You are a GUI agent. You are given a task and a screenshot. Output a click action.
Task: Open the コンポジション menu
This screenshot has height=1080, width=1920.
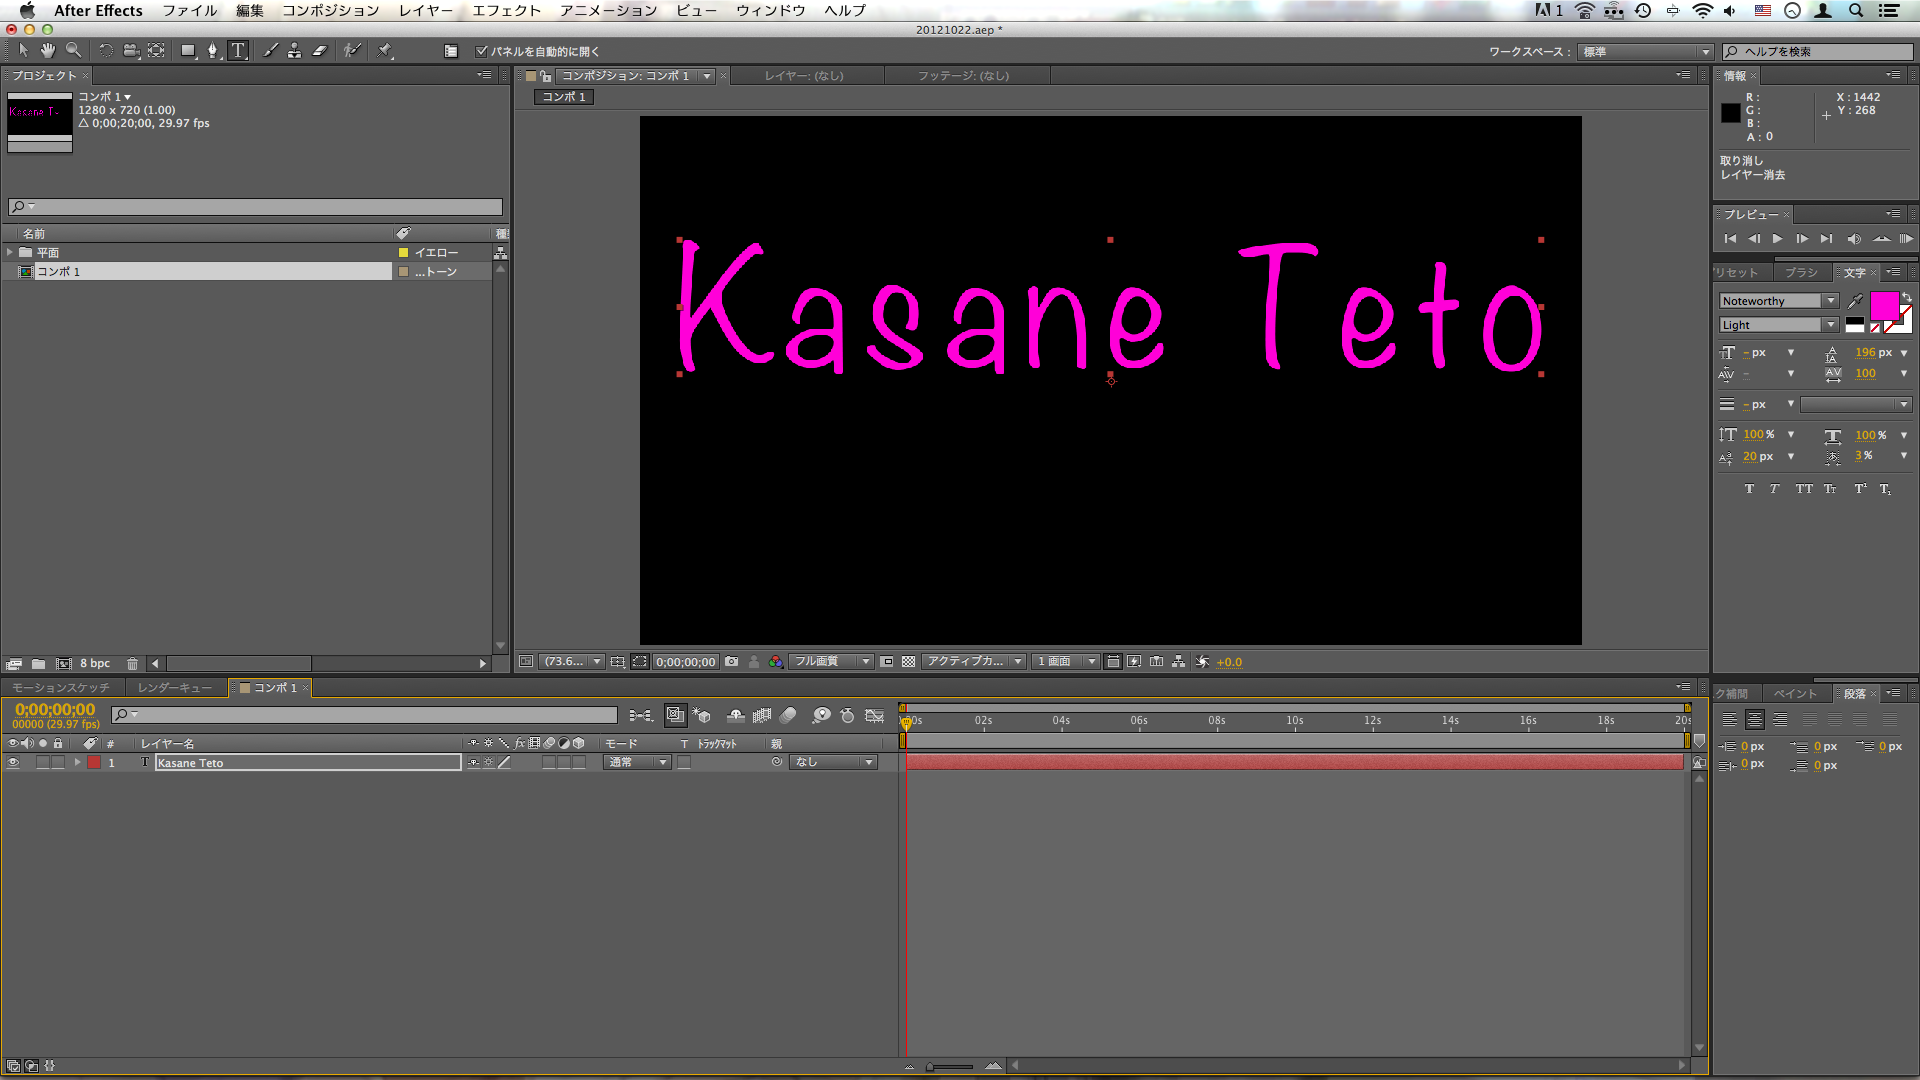332,11
